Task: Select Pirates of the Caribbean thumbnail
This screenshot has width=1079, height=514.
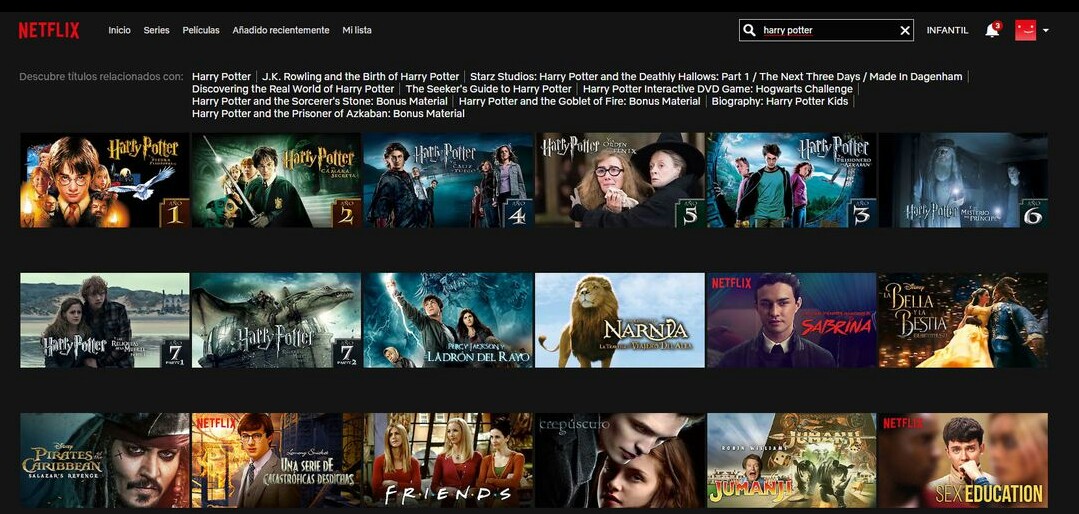Action: point(105,460)
